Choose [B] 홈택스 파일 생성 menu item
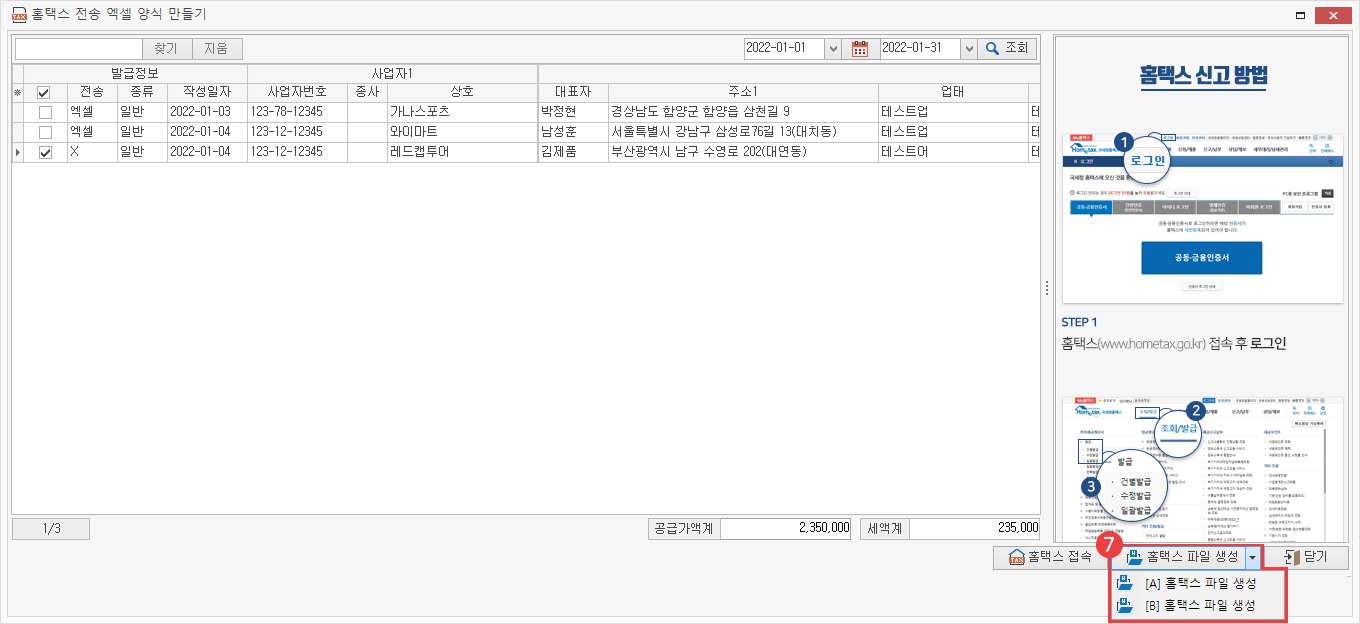The height and width of the screenshot is (624, 1360). [x=1198, y=606]
